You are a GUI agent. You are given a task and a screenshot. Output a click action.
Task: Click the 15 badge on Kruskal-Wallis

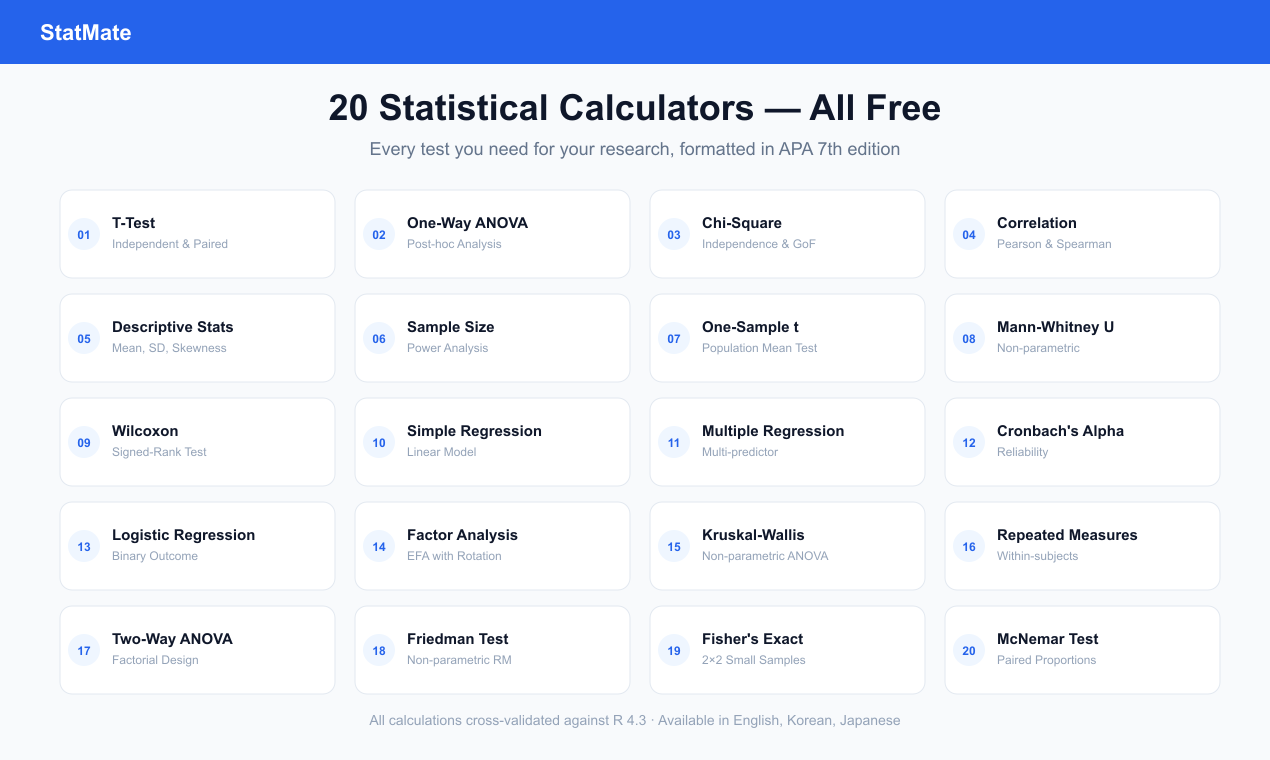(674, 546)
